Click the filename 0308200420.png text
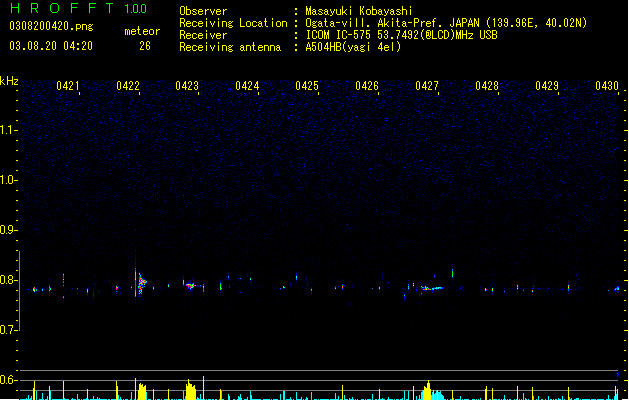 [51, 26]
